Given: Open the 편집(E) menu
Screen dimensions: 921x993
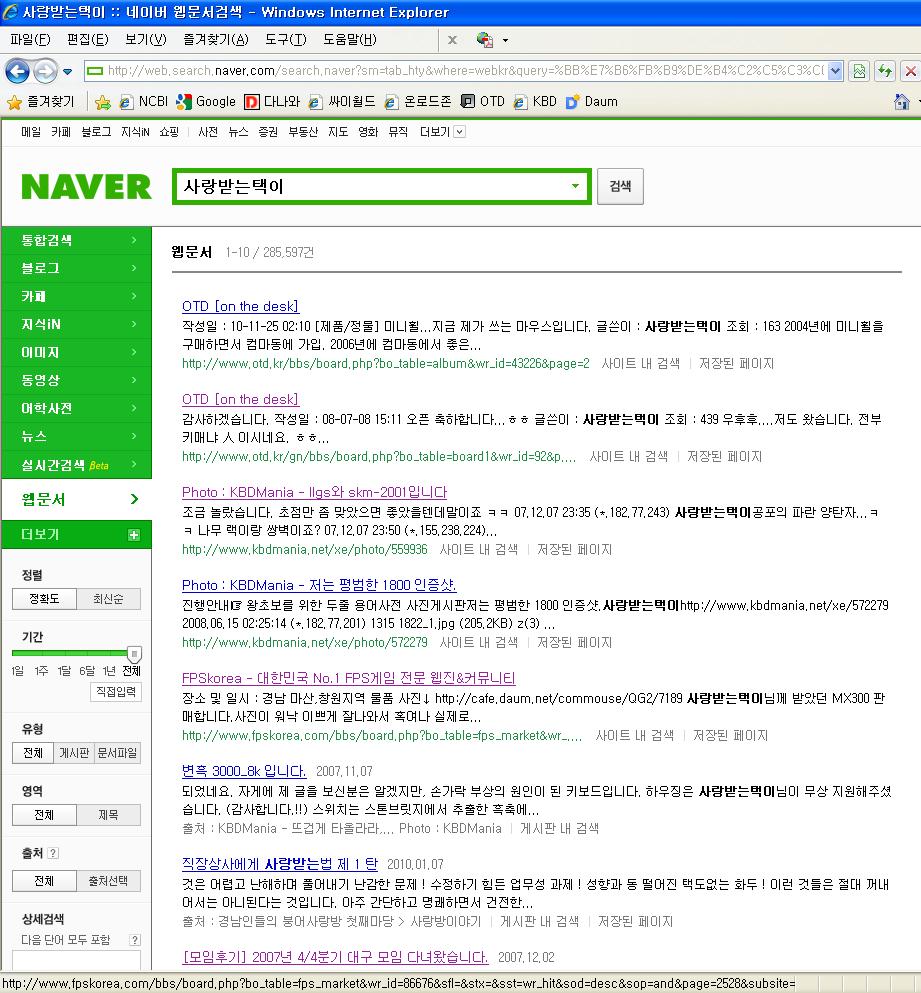Looking at the screenshot, I should [x=88, y=40].
